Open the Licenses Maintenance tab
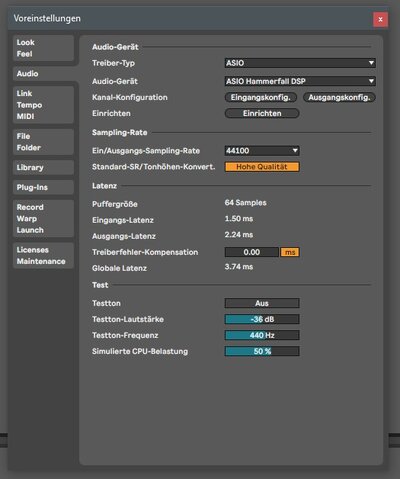 (43, 255)
